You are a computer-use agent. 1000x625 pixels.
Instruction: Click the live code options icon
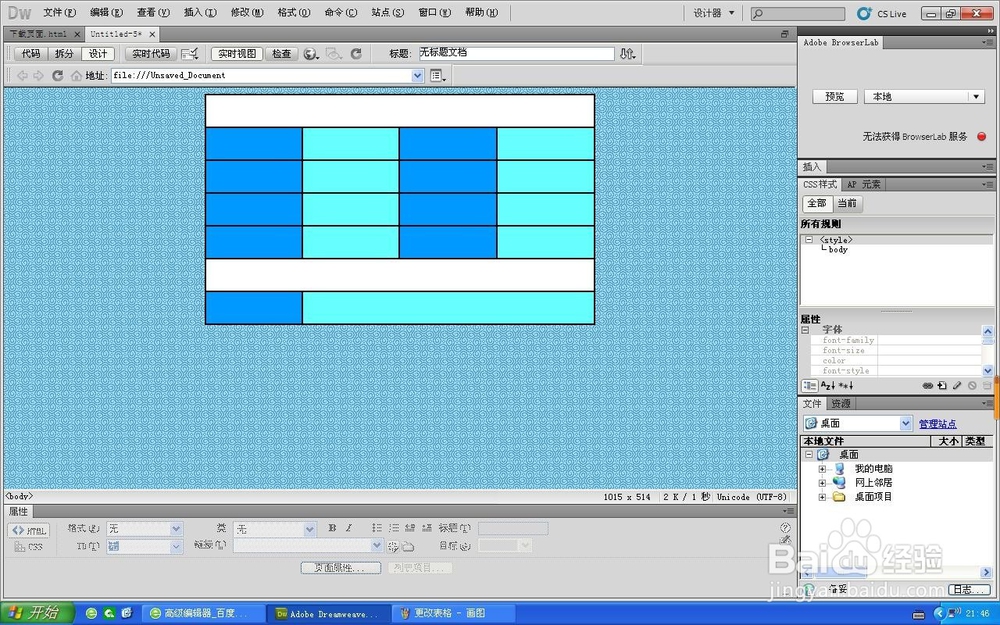tap(189, 54)
